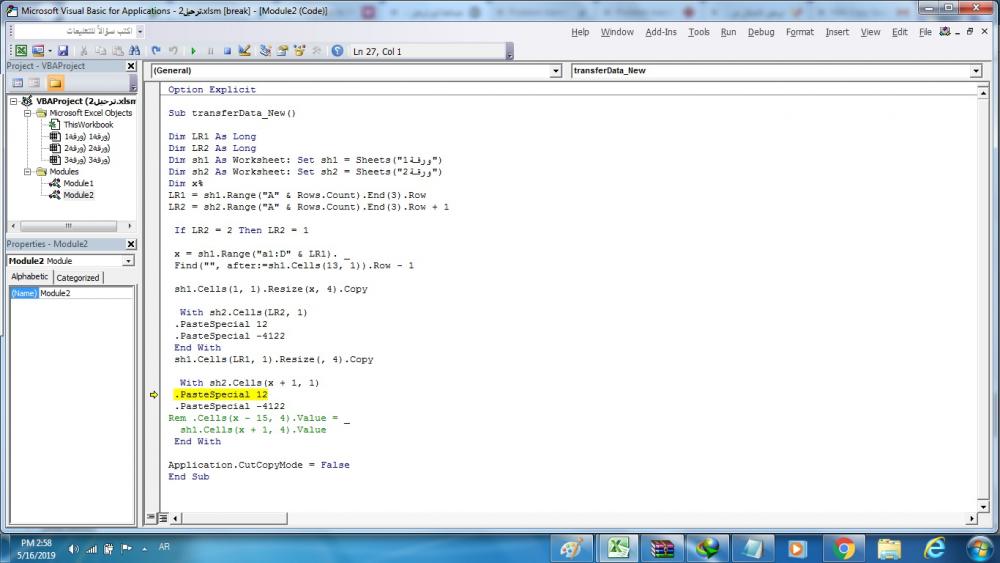Click the Insert UserForm toolbar icon
The image size is (1000, 563).
38,51
